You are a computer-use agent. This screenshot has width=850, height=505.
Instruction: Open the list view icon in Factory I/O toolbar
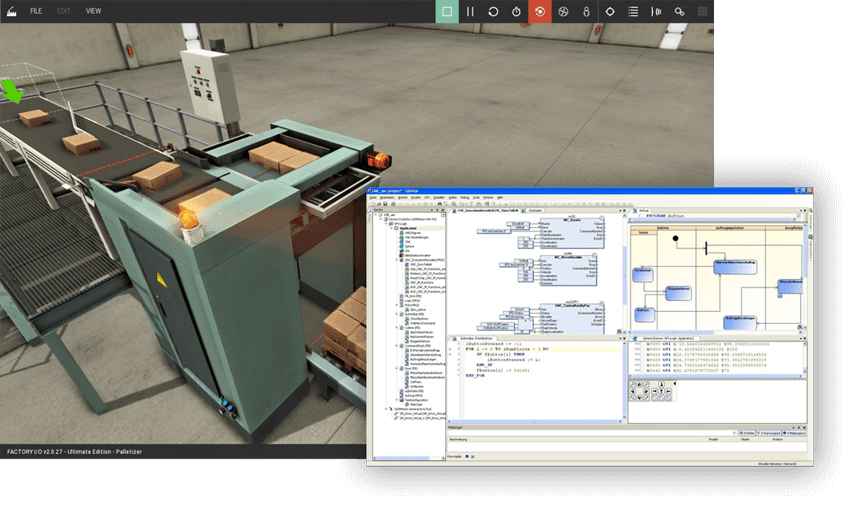[x=633, y=11]
